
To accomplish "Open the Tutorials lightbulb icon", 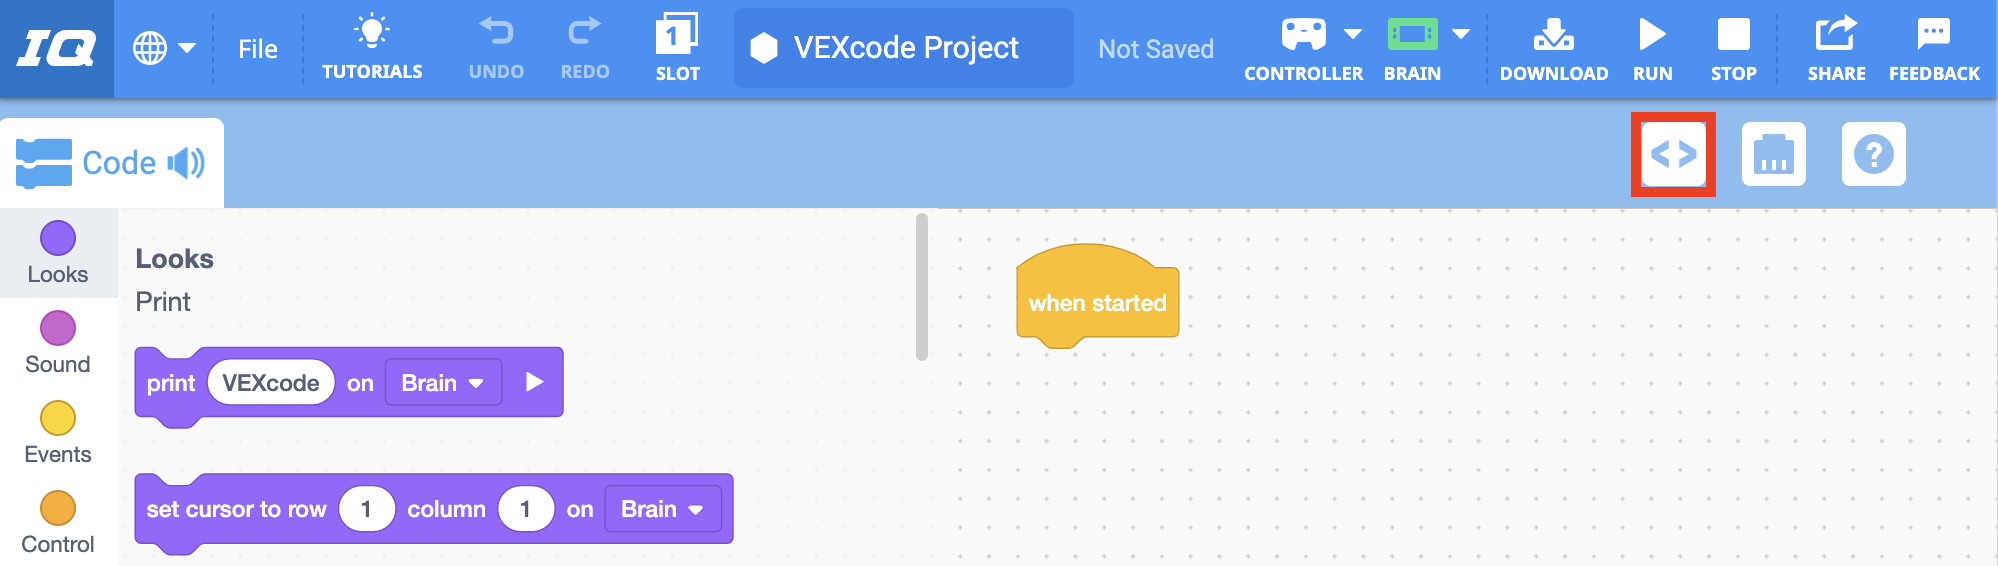I will (372, 33).
